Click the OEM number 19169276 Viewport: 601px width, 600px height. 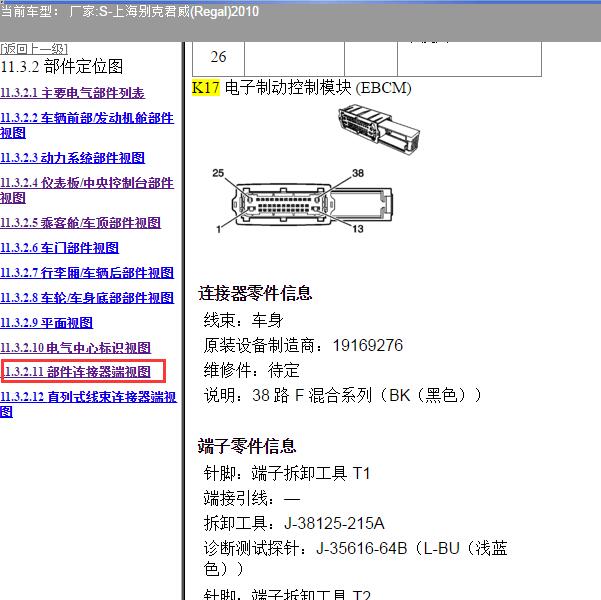(x=368, y=345)
